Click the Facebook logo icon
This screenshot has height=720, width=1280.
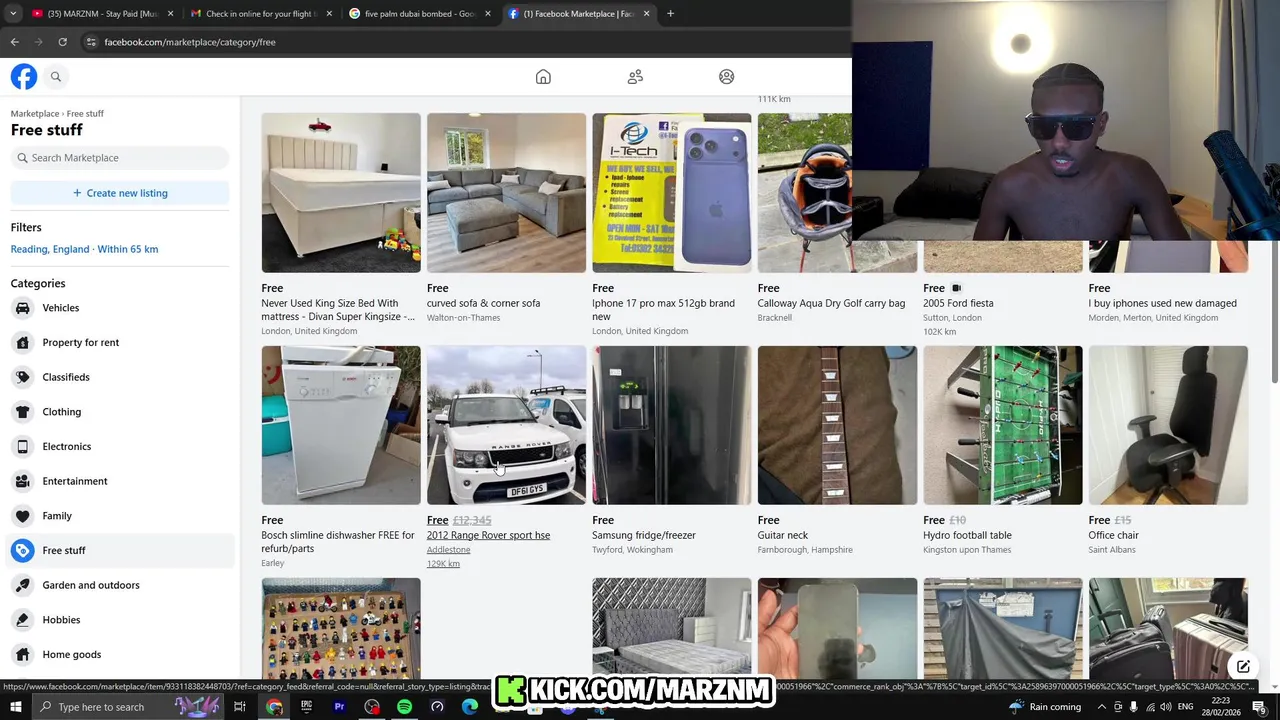(x=24, y=77)
